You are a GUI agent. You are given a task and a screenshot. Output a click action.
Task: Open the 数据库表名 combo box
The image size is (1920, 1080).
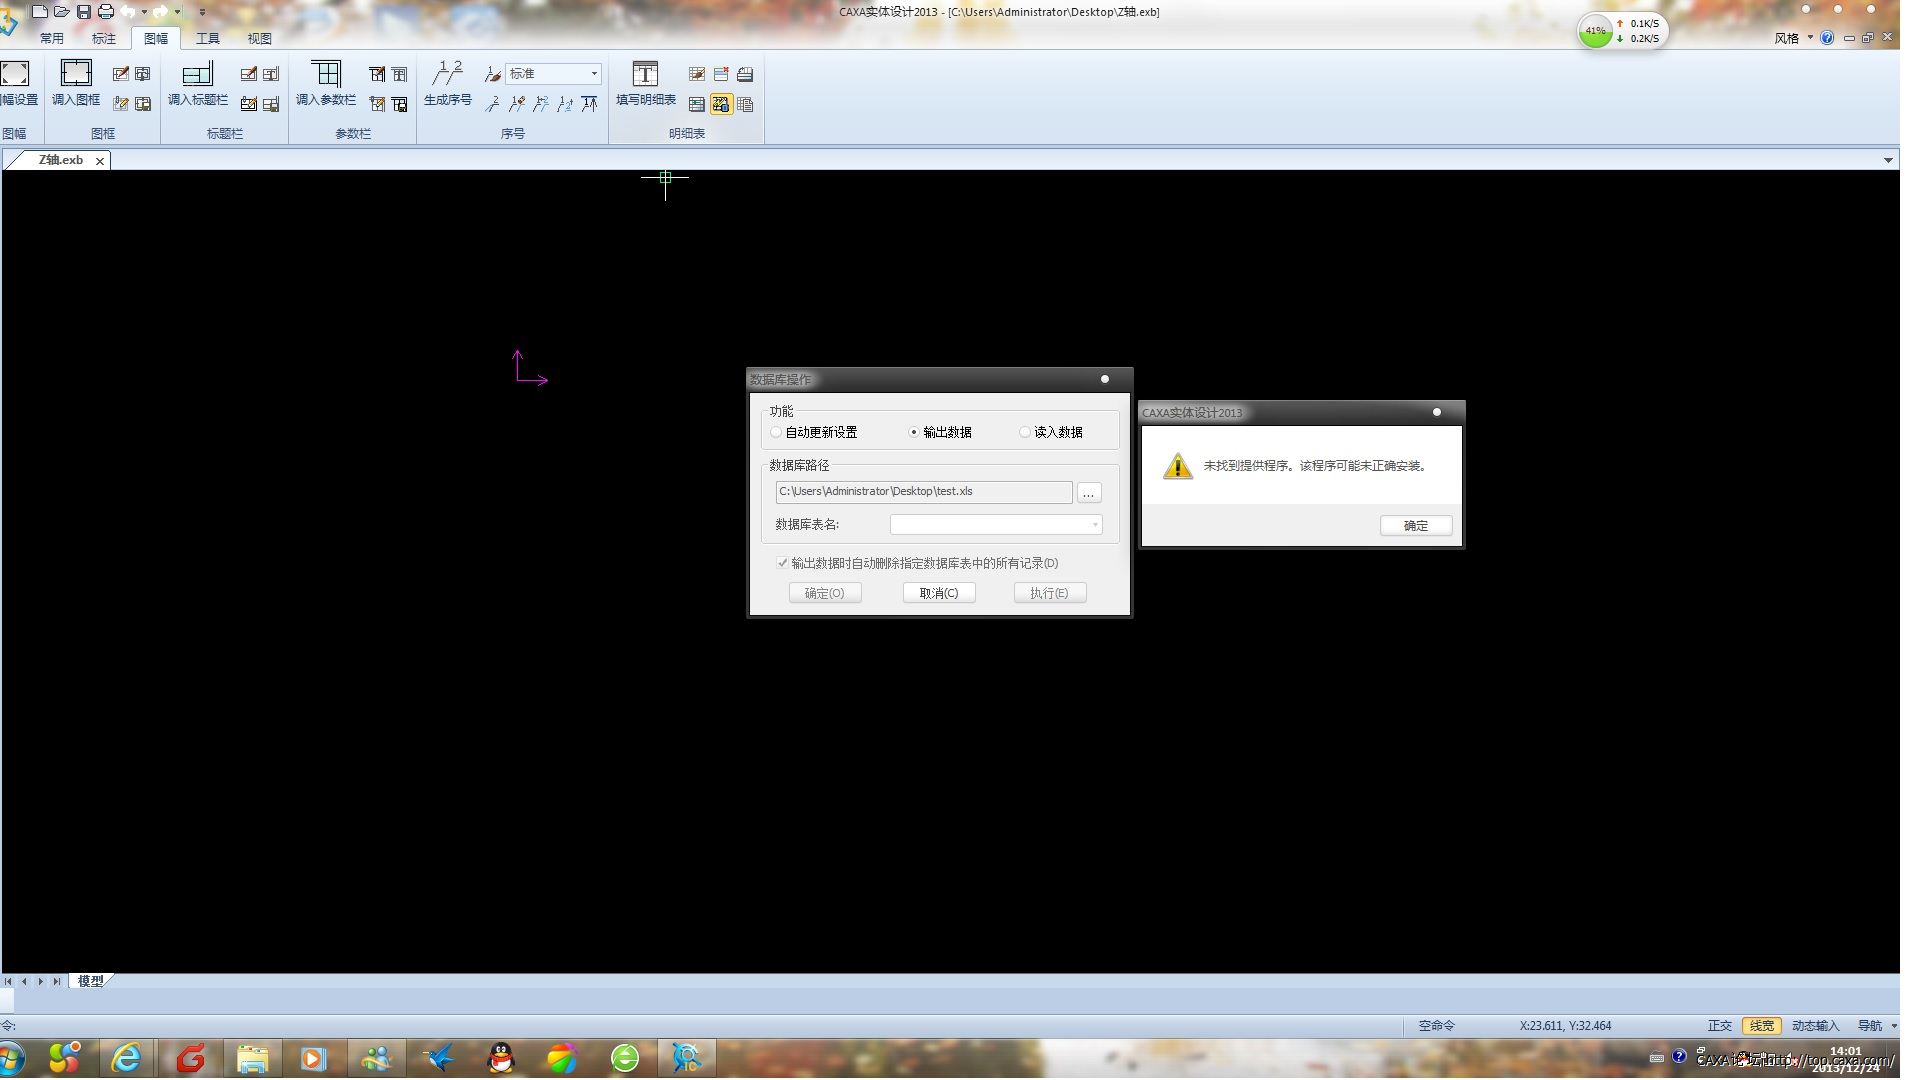tap(996, 525)
